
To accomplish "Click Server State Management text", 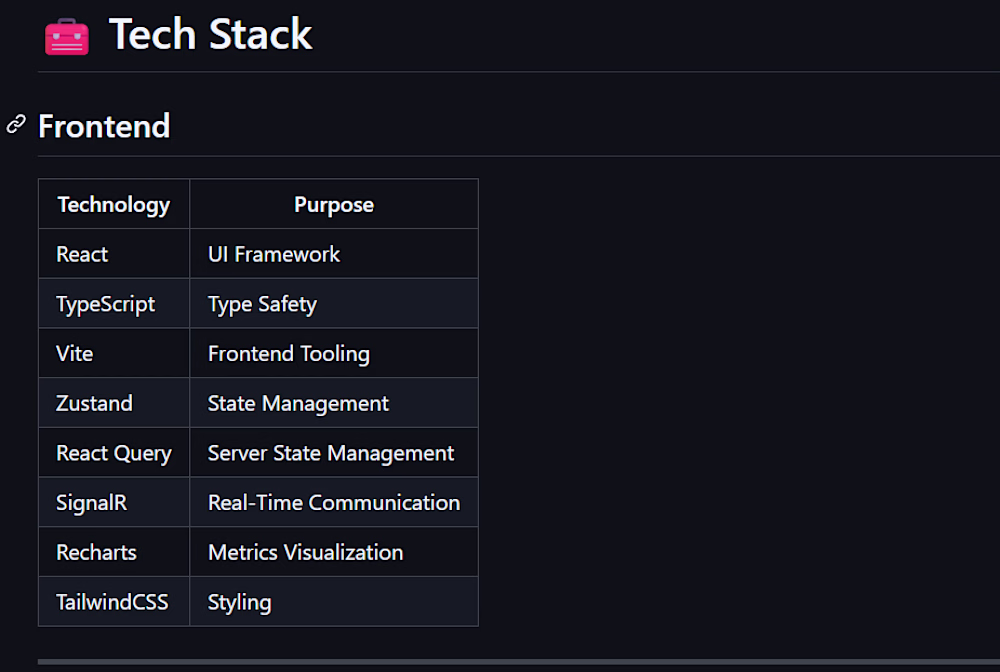I will pyautogui.click(x=331, y=453).
